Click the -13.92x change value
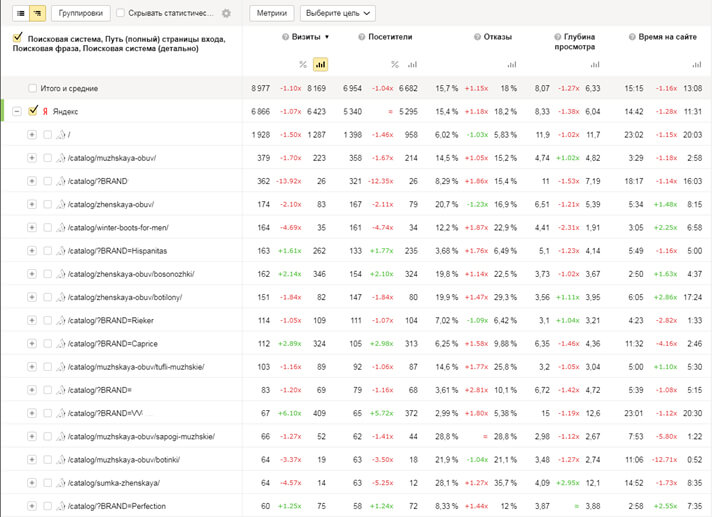The height and width of the screenshot is (517, 712). coord(289,181)
